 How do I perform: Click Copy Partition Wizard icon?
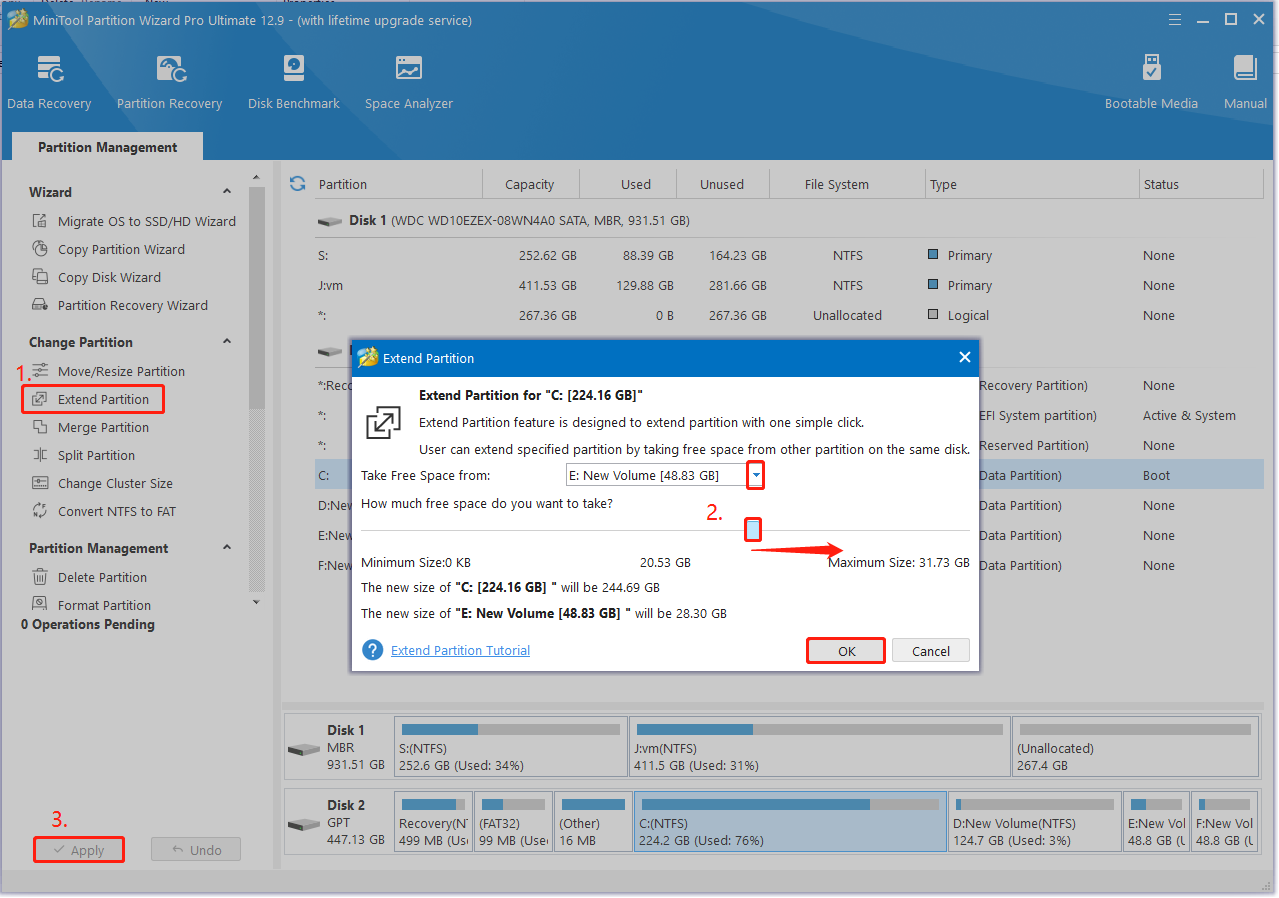[x=40, y=249]
